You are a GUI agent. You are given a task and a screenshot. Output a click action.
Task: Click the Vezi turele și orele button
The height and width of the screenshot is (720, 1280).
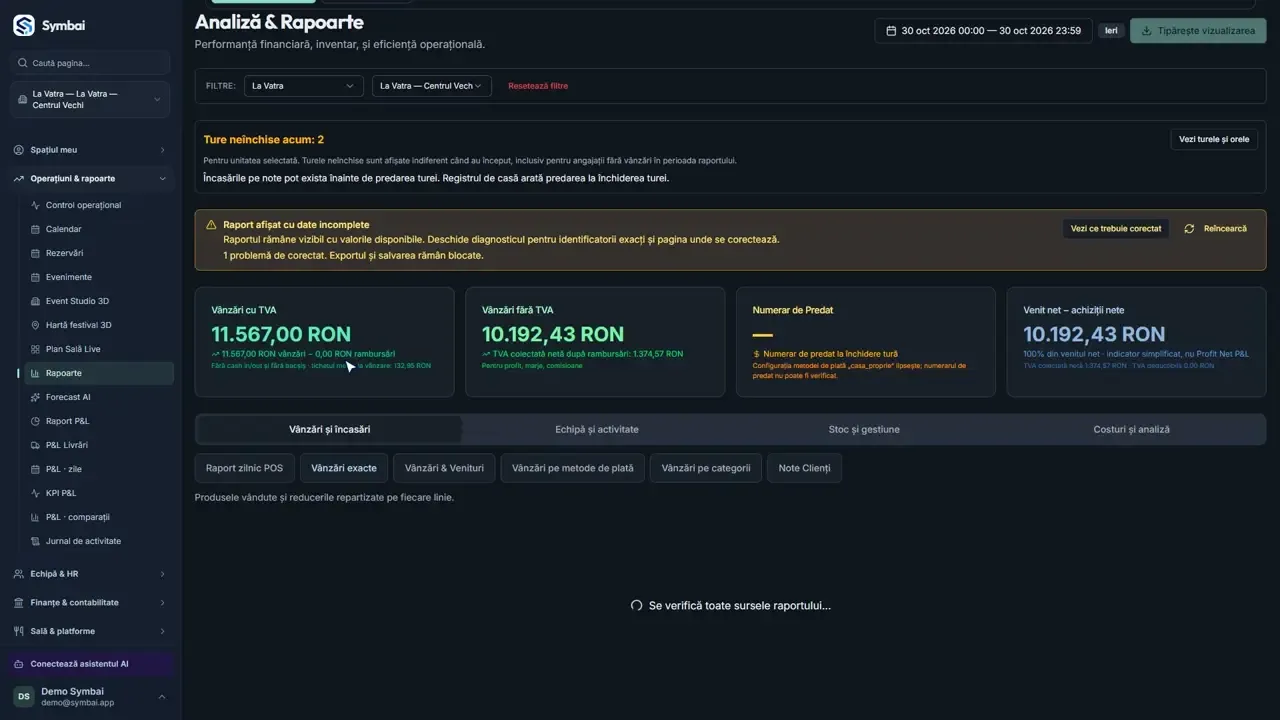point(1214,139)
